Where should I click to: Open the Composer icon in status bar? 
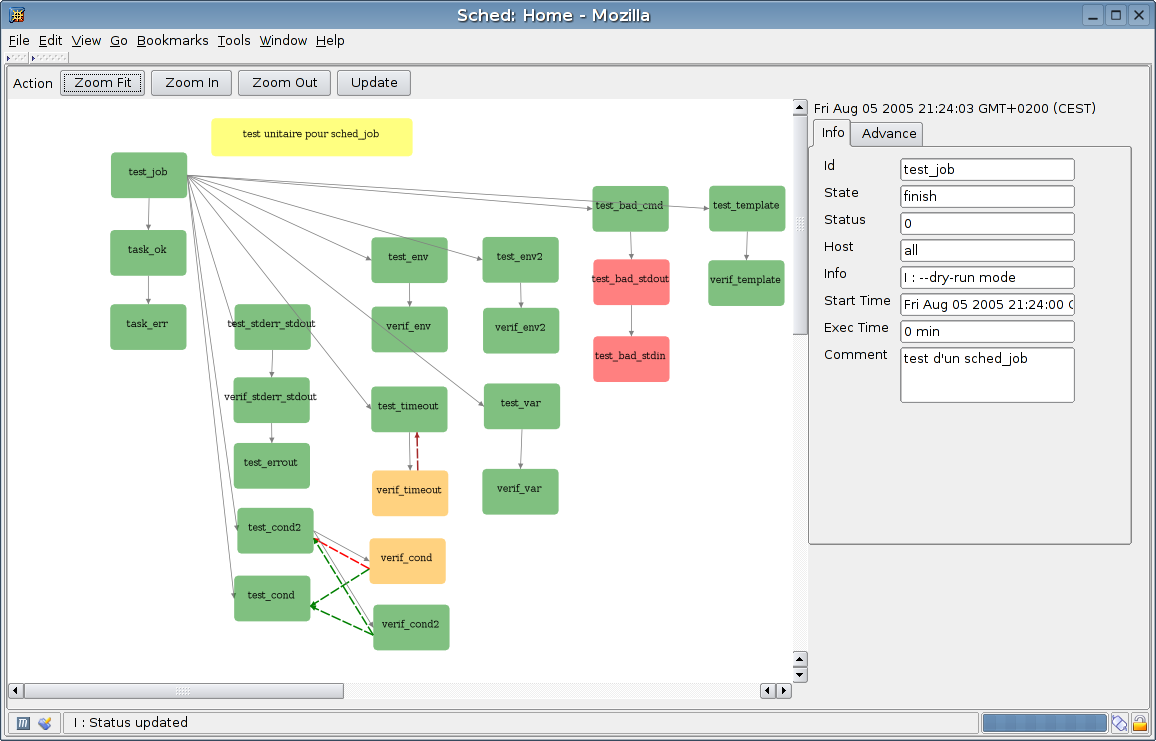(x=45, y=723)
